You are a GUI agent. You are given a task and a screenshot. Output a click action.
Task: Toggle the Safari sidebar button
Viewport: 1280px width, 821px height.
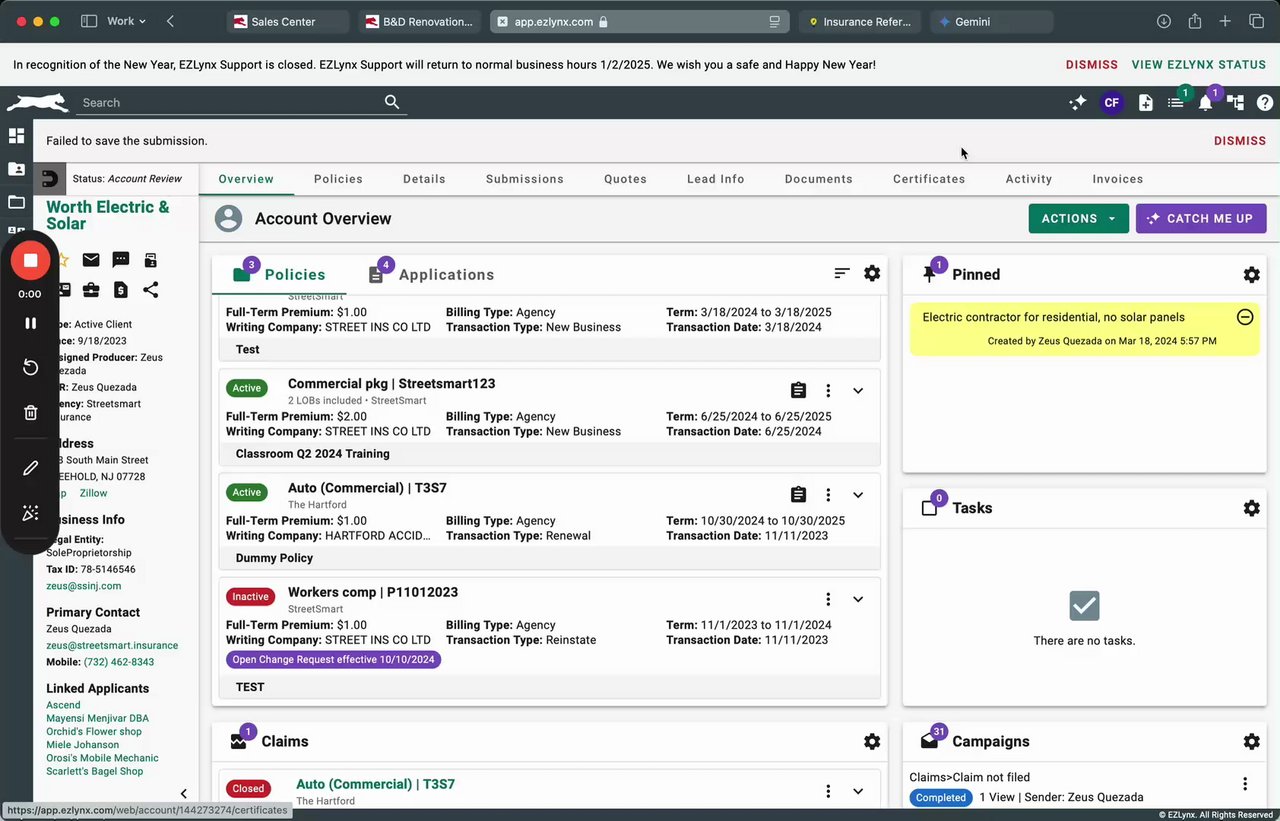pyautogui.click(x=88, y=21)
